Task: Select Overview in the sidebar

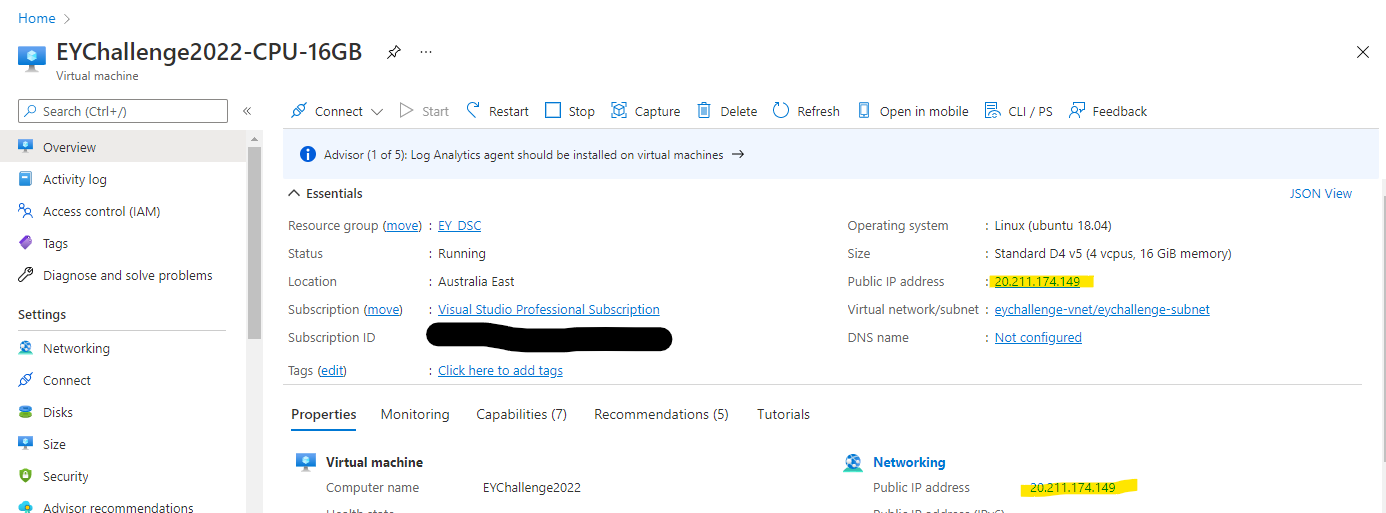Action: [x=123, y=147]
